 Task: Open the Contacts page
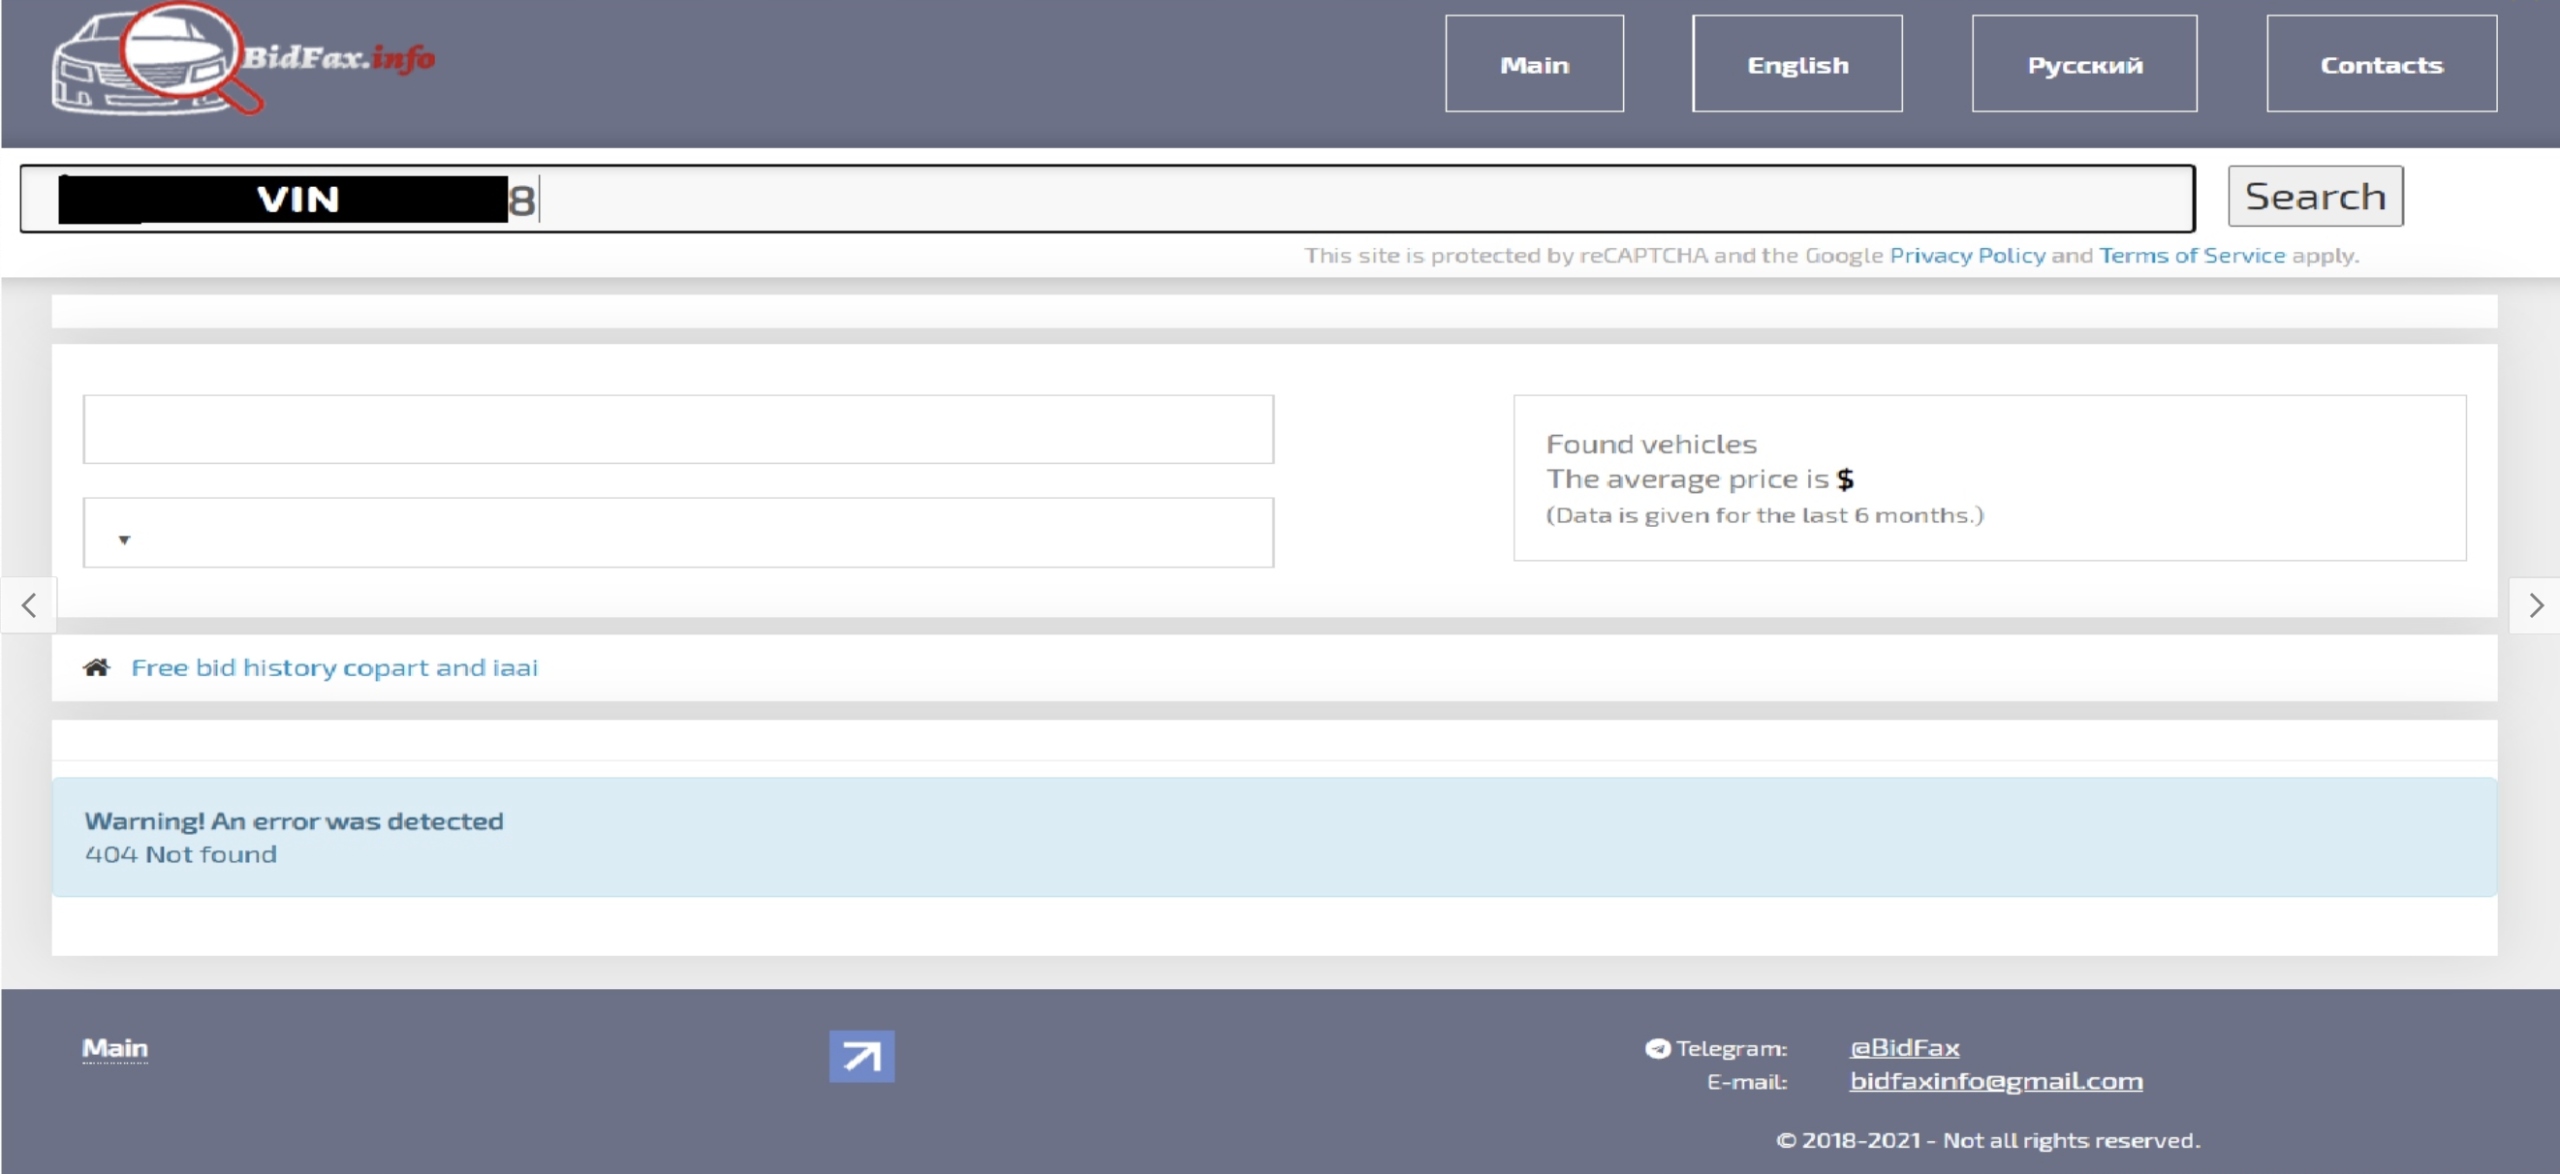click(2381, 64)
